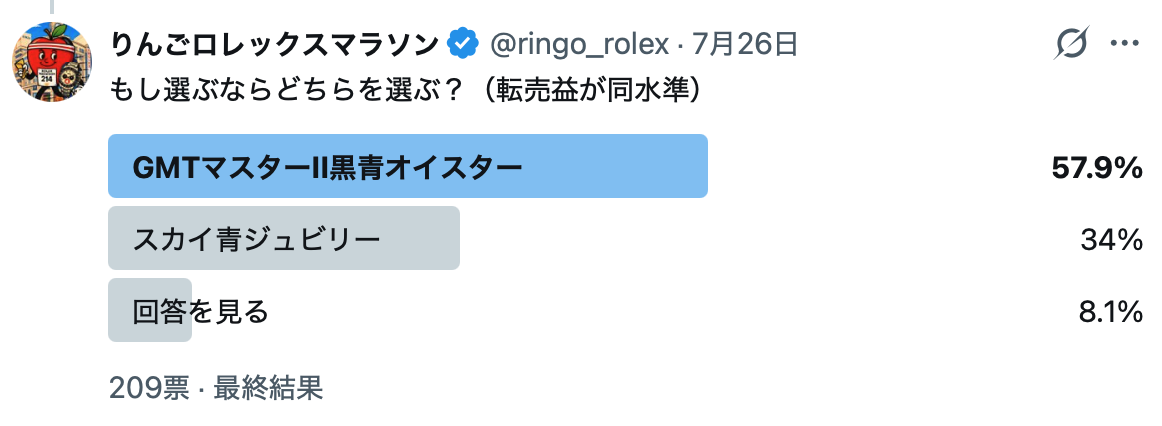The image size is (1162, 426).
Task: Open the 7月26日 post timestamp
Action: coord(744,45)
